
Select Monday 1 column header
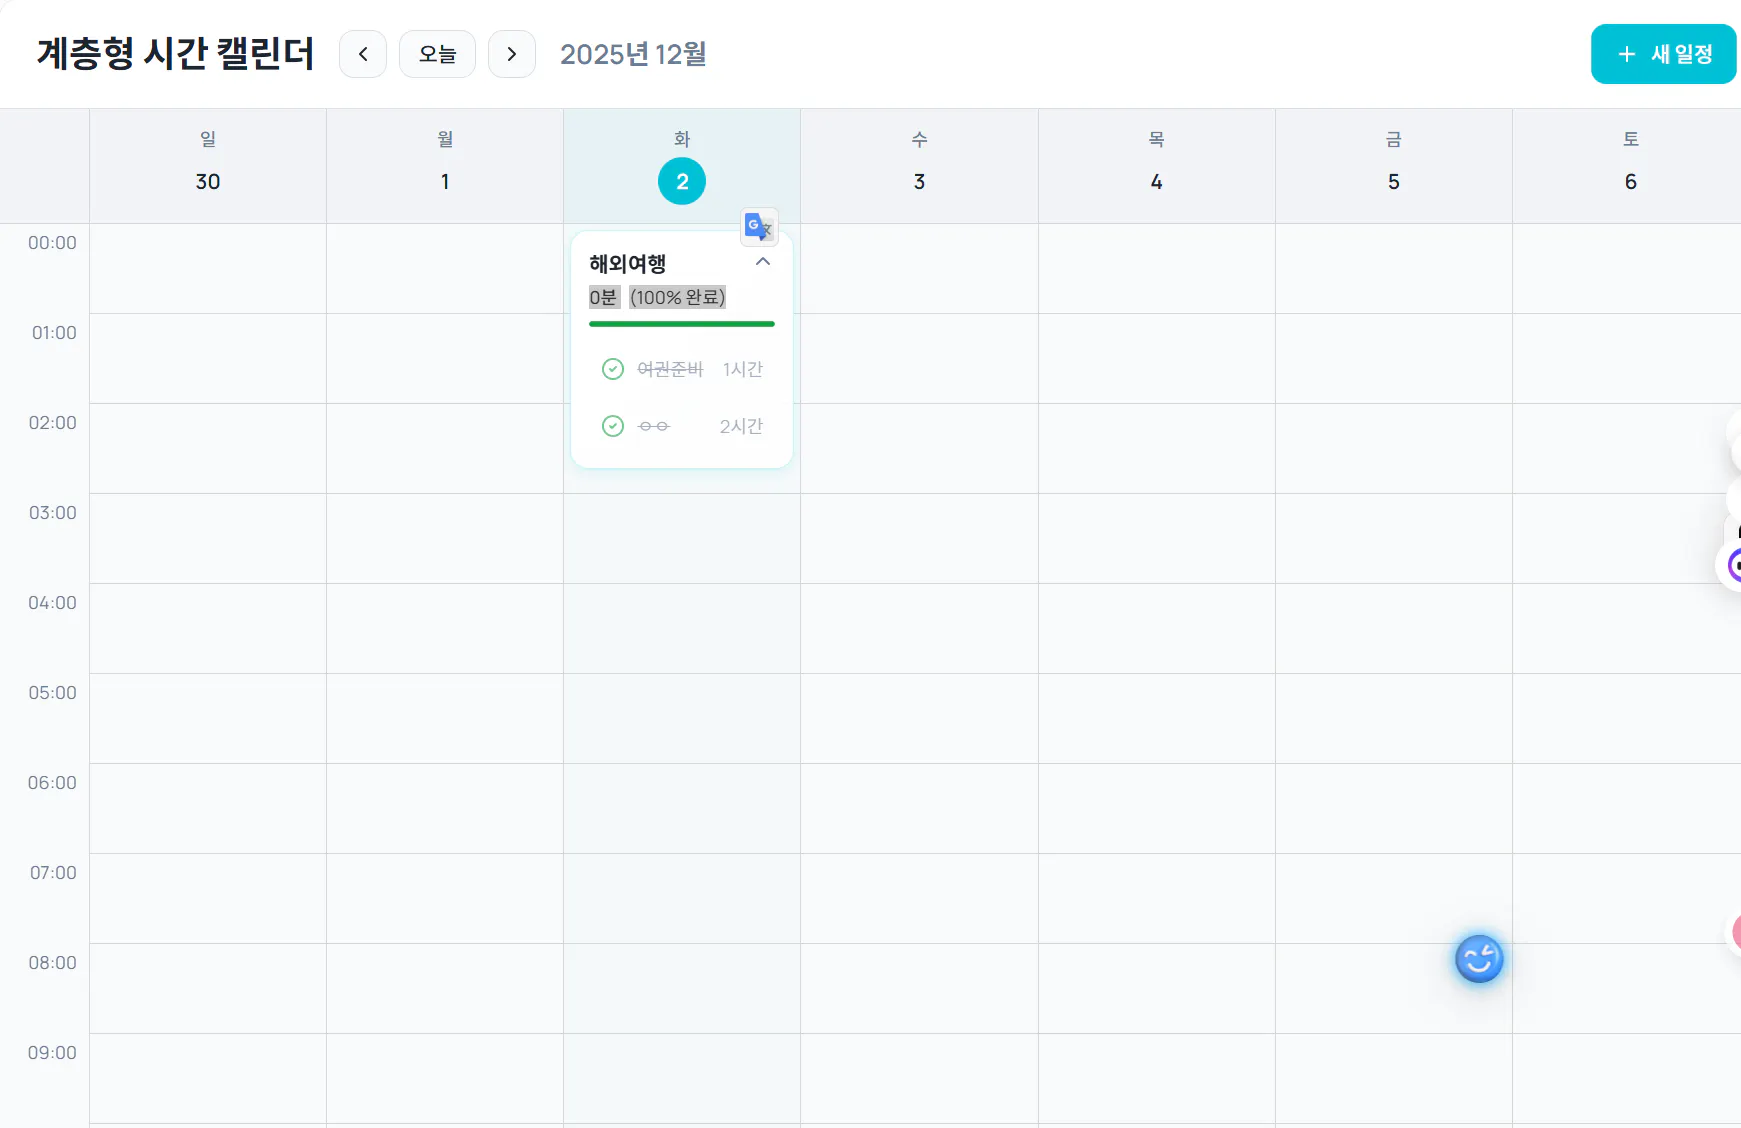click(445, 166)
